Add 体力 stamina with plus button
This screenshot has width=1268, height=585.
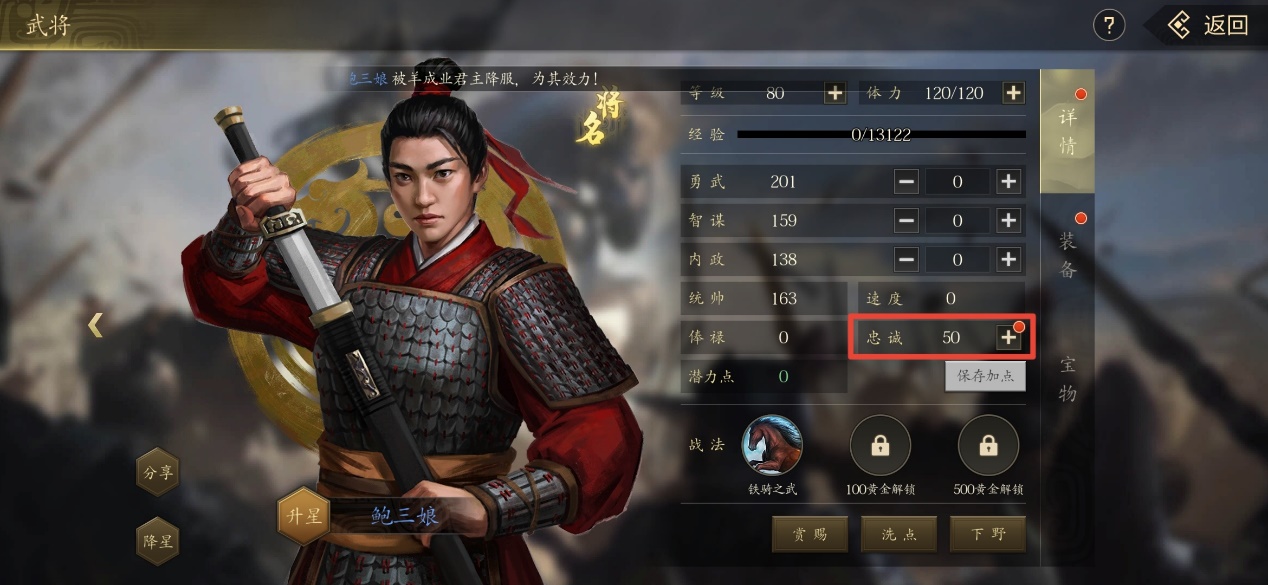(x=1013, y=93)
